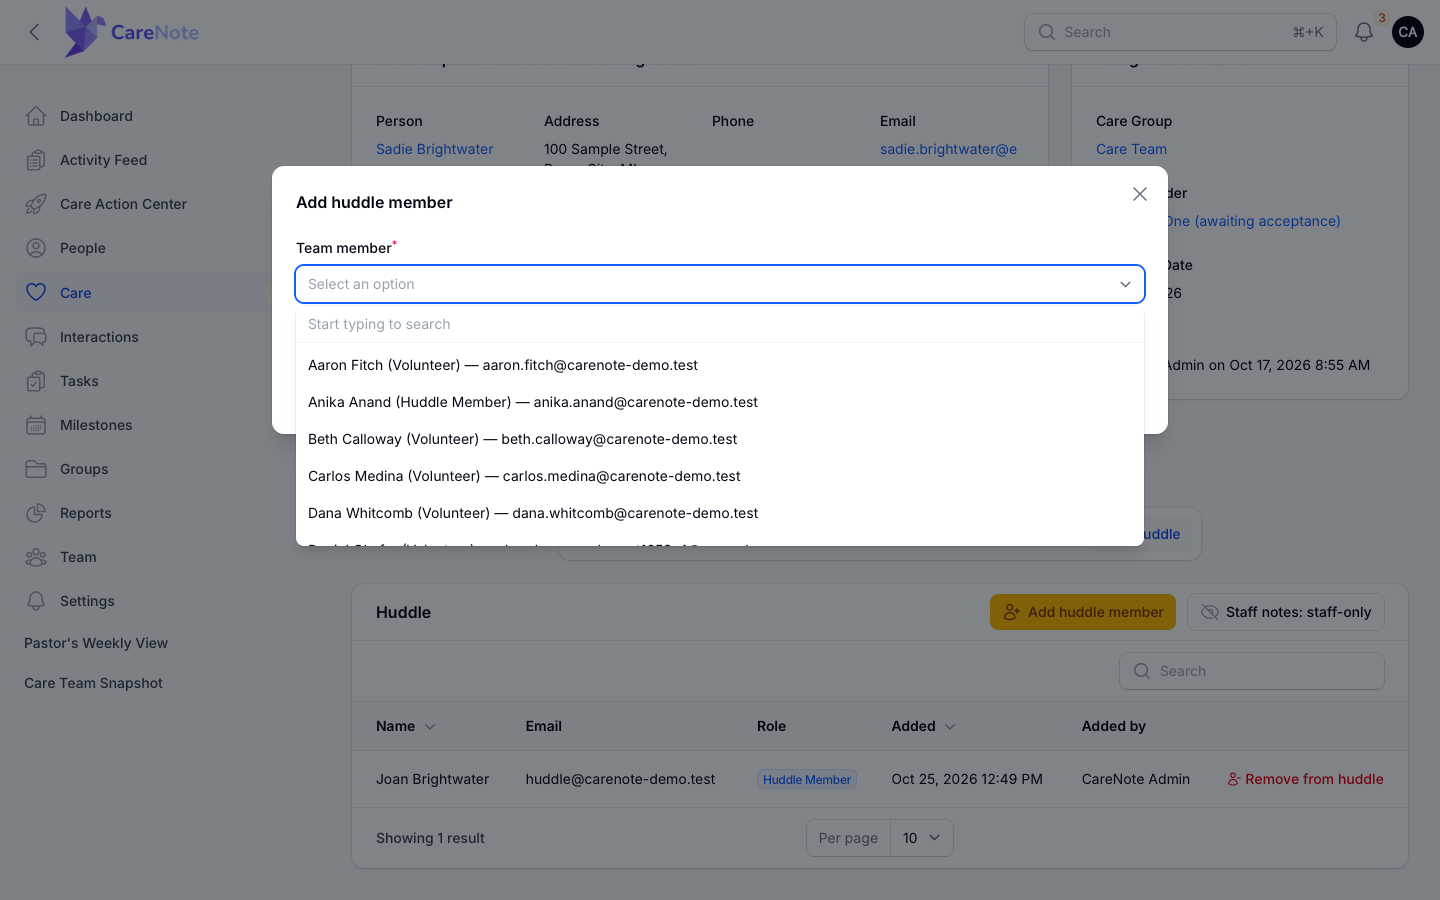The width and height of the screenshot is (1440, 900).
Task: Close the Add huddle member dialog
Action: click(x=1140, y=194)
